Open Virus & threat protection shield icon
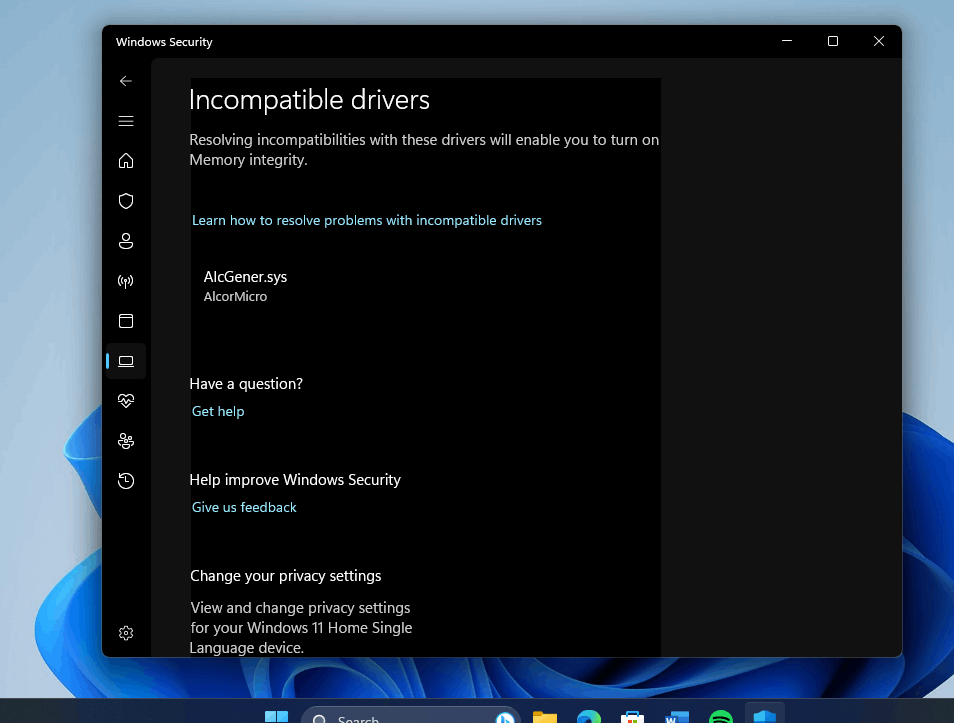Viewport: 954px width, 723px height. tap(126, 201)
